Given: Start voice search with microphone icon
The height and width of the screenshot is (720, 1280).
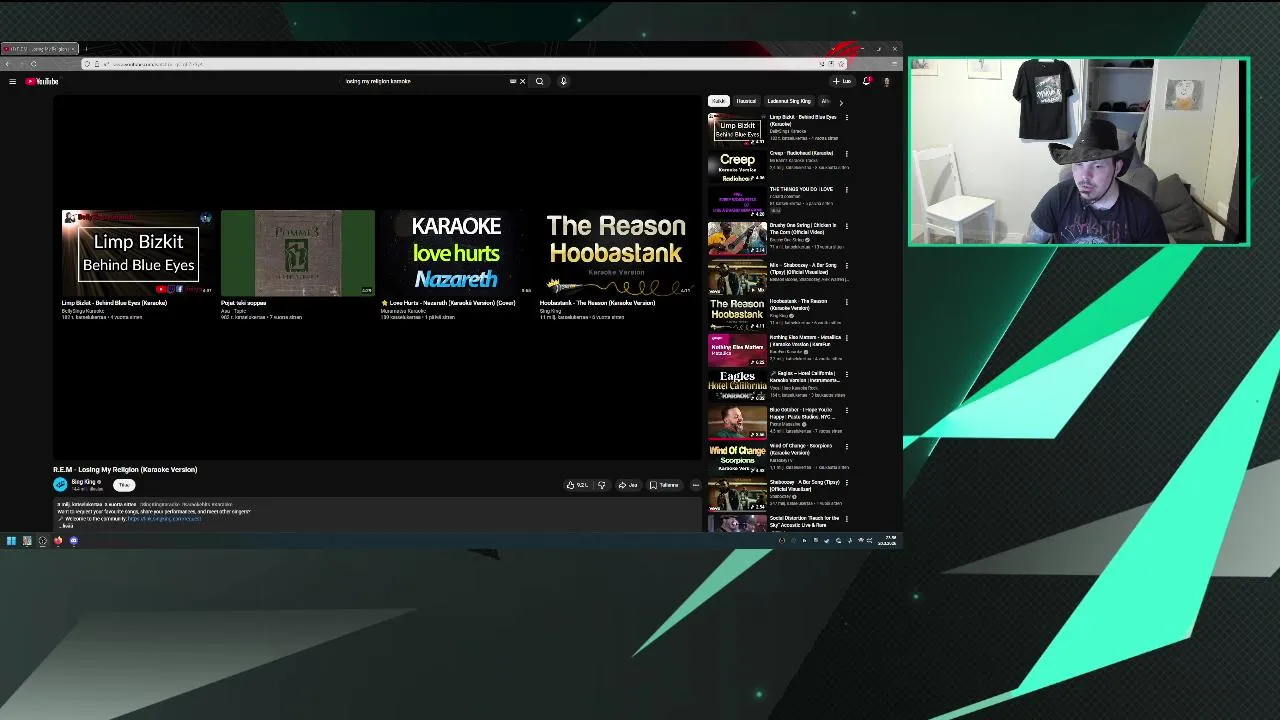Looking at the screenshot, I should (x=563, y=81).
